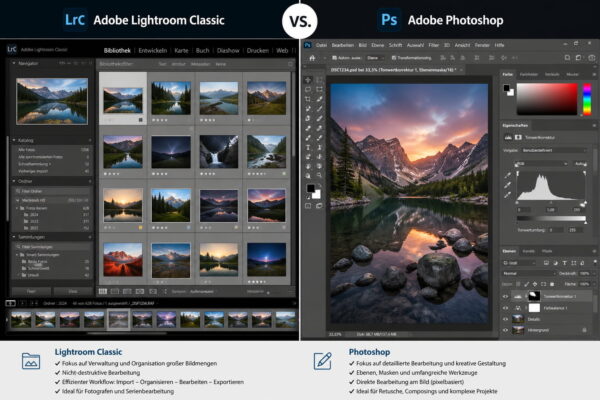Select the Crop tool in Photoshop toolbar
The image size is (600, 400).
coord(308,99)
